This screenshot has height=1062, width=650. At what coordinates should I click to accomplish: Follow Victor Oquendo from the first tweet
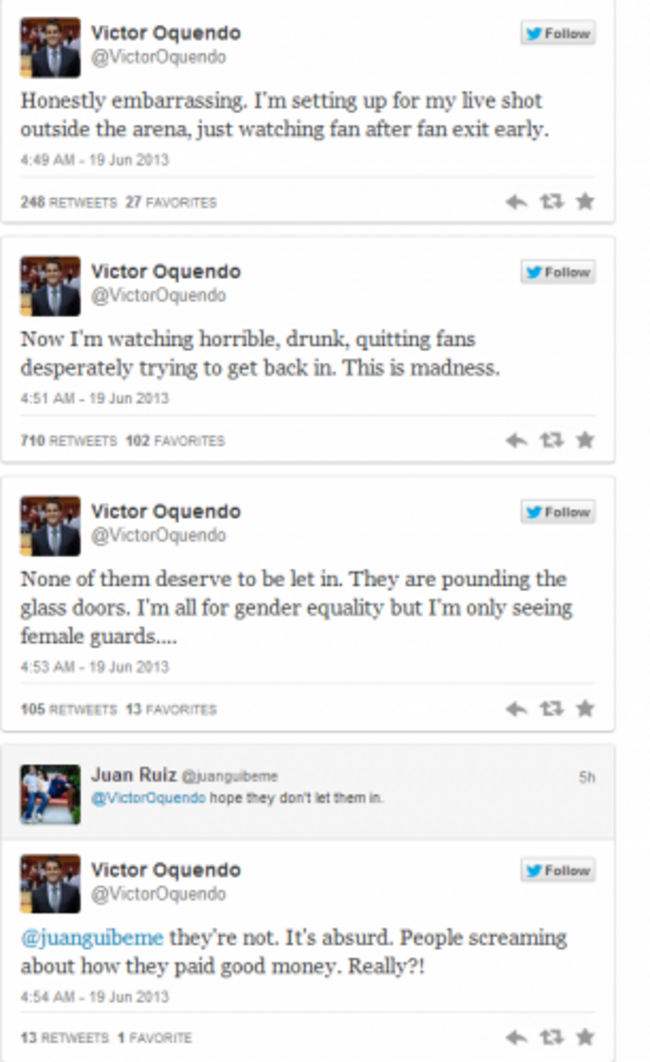(x=558, y=33)
